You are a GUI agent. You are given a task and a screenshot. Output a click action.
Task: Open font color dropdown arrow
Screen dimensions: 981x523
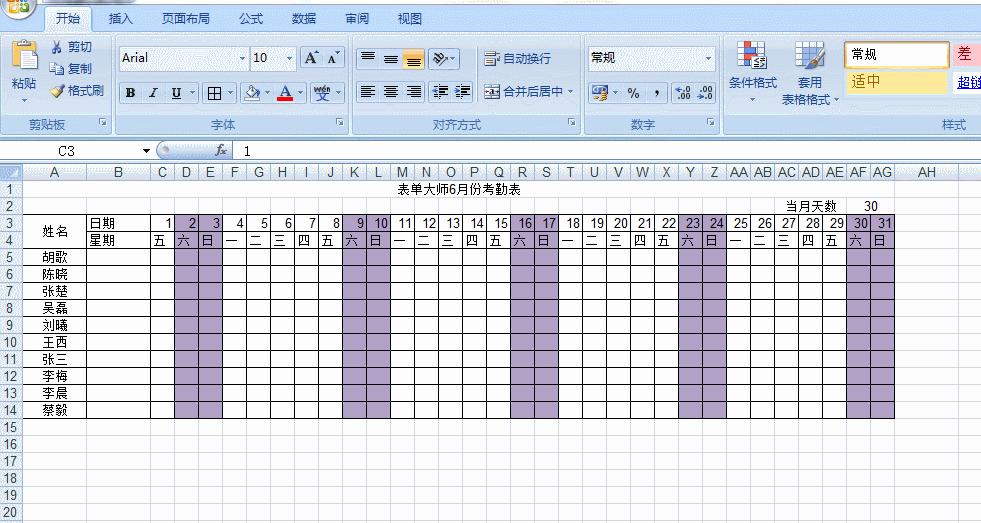(x=301, y=93)
